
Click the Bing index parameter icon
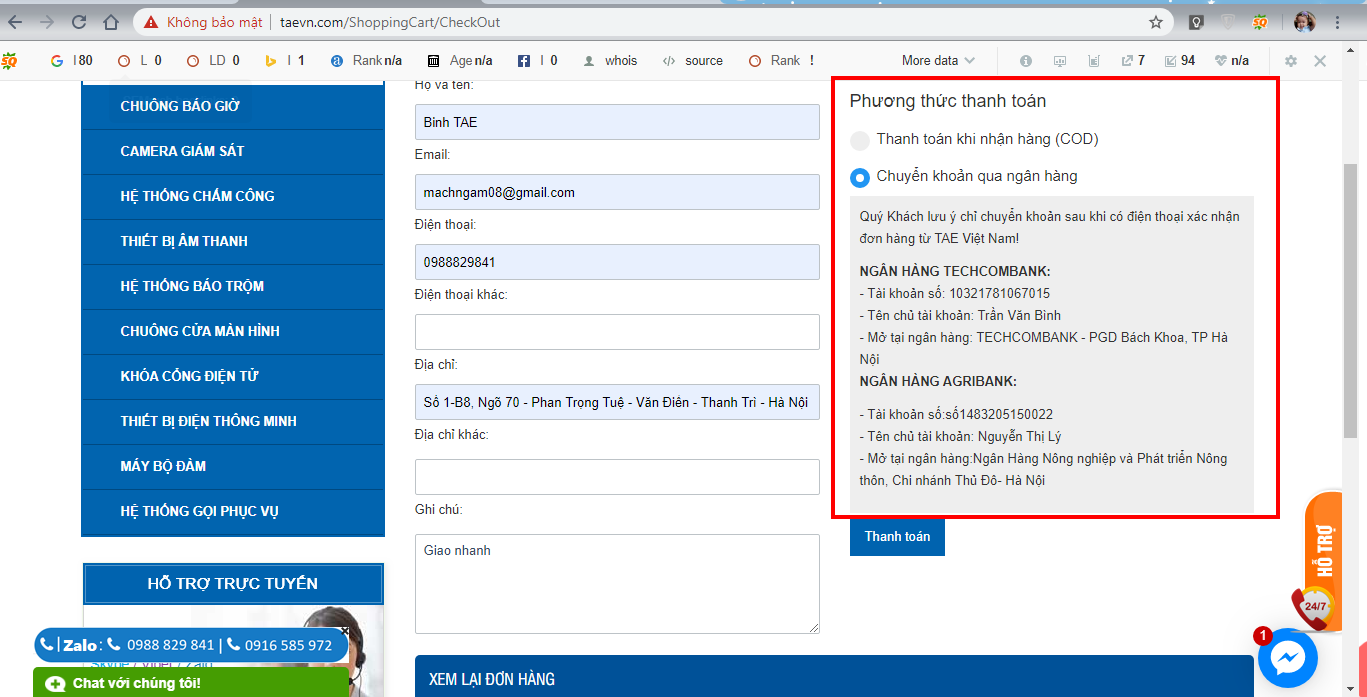click(271, 61)
